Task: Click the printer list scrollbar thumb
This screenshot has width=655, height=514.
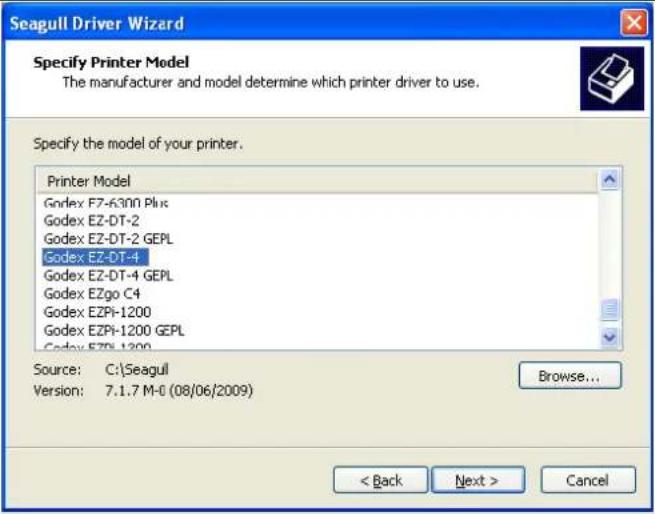Action: pos(609,310)
